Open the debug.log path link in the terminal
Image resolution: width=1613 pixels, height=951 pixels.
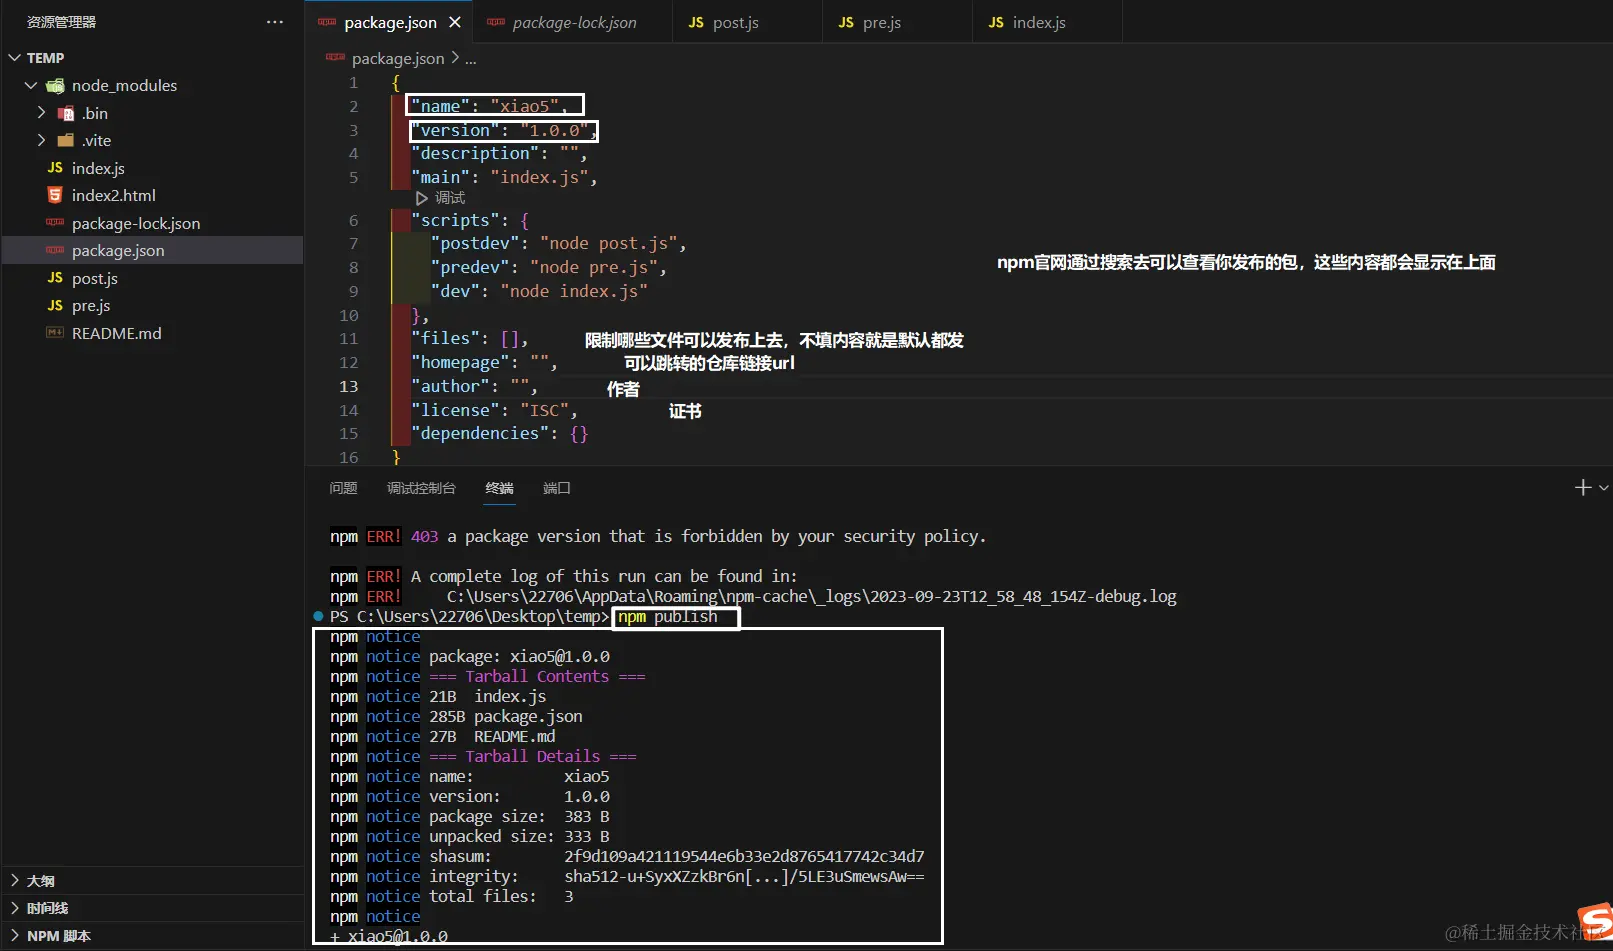[811, 596]
